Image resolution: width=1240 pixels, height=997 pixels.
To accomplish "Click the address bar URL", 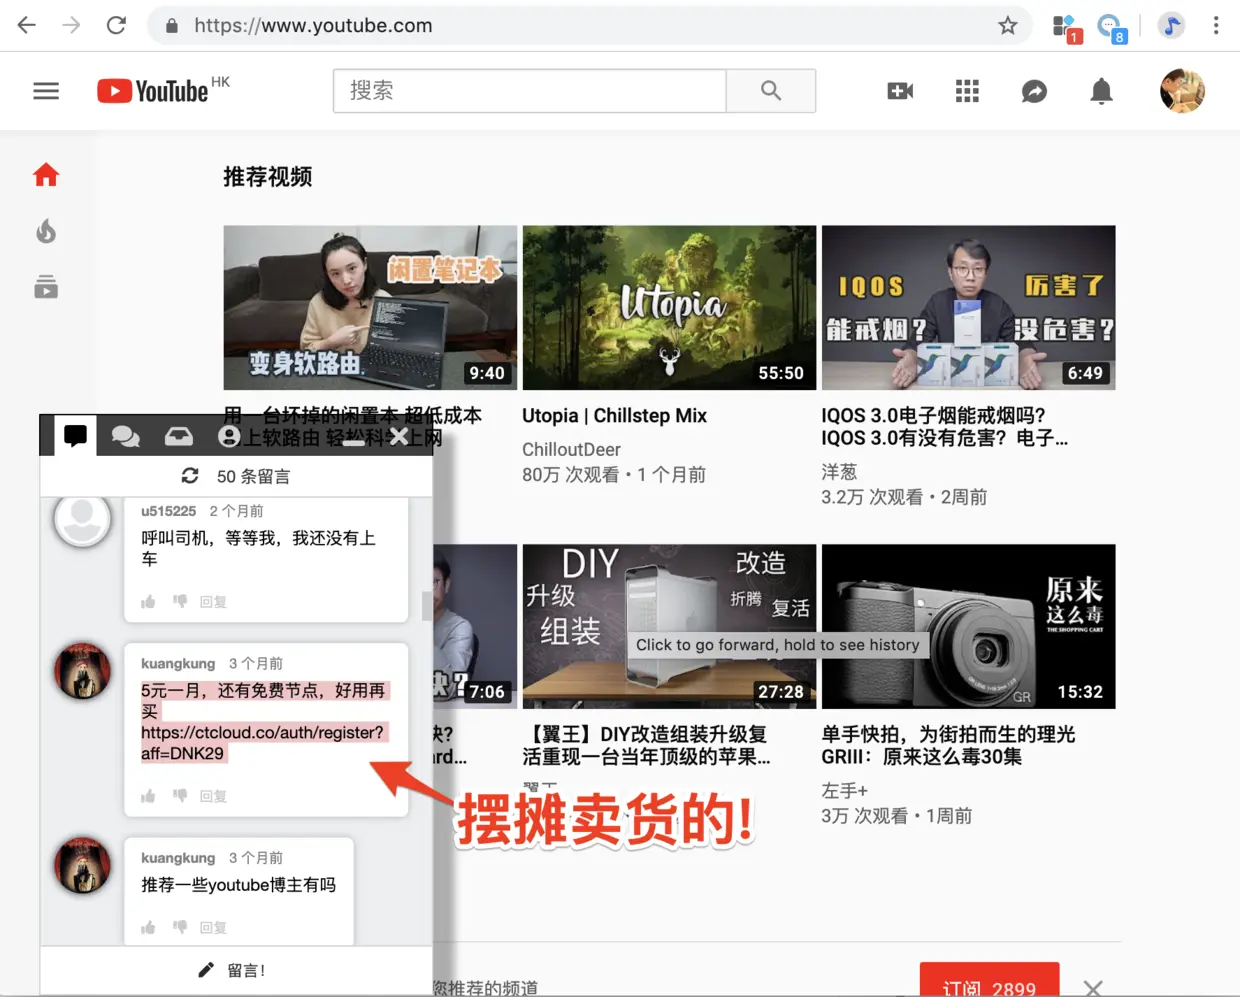I will coord(313,25).
